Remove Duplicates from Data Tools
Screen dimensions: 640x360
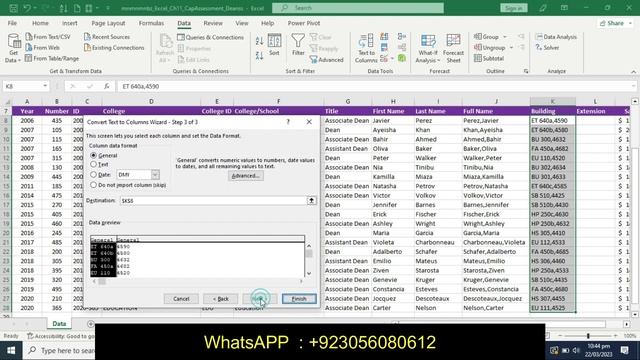[x=384, y=48]
